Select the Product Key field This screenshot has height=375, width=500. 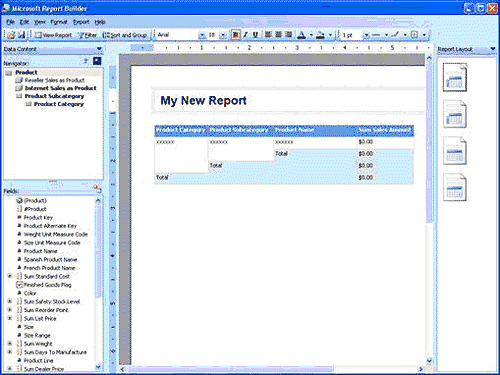(x=38, y=217)
